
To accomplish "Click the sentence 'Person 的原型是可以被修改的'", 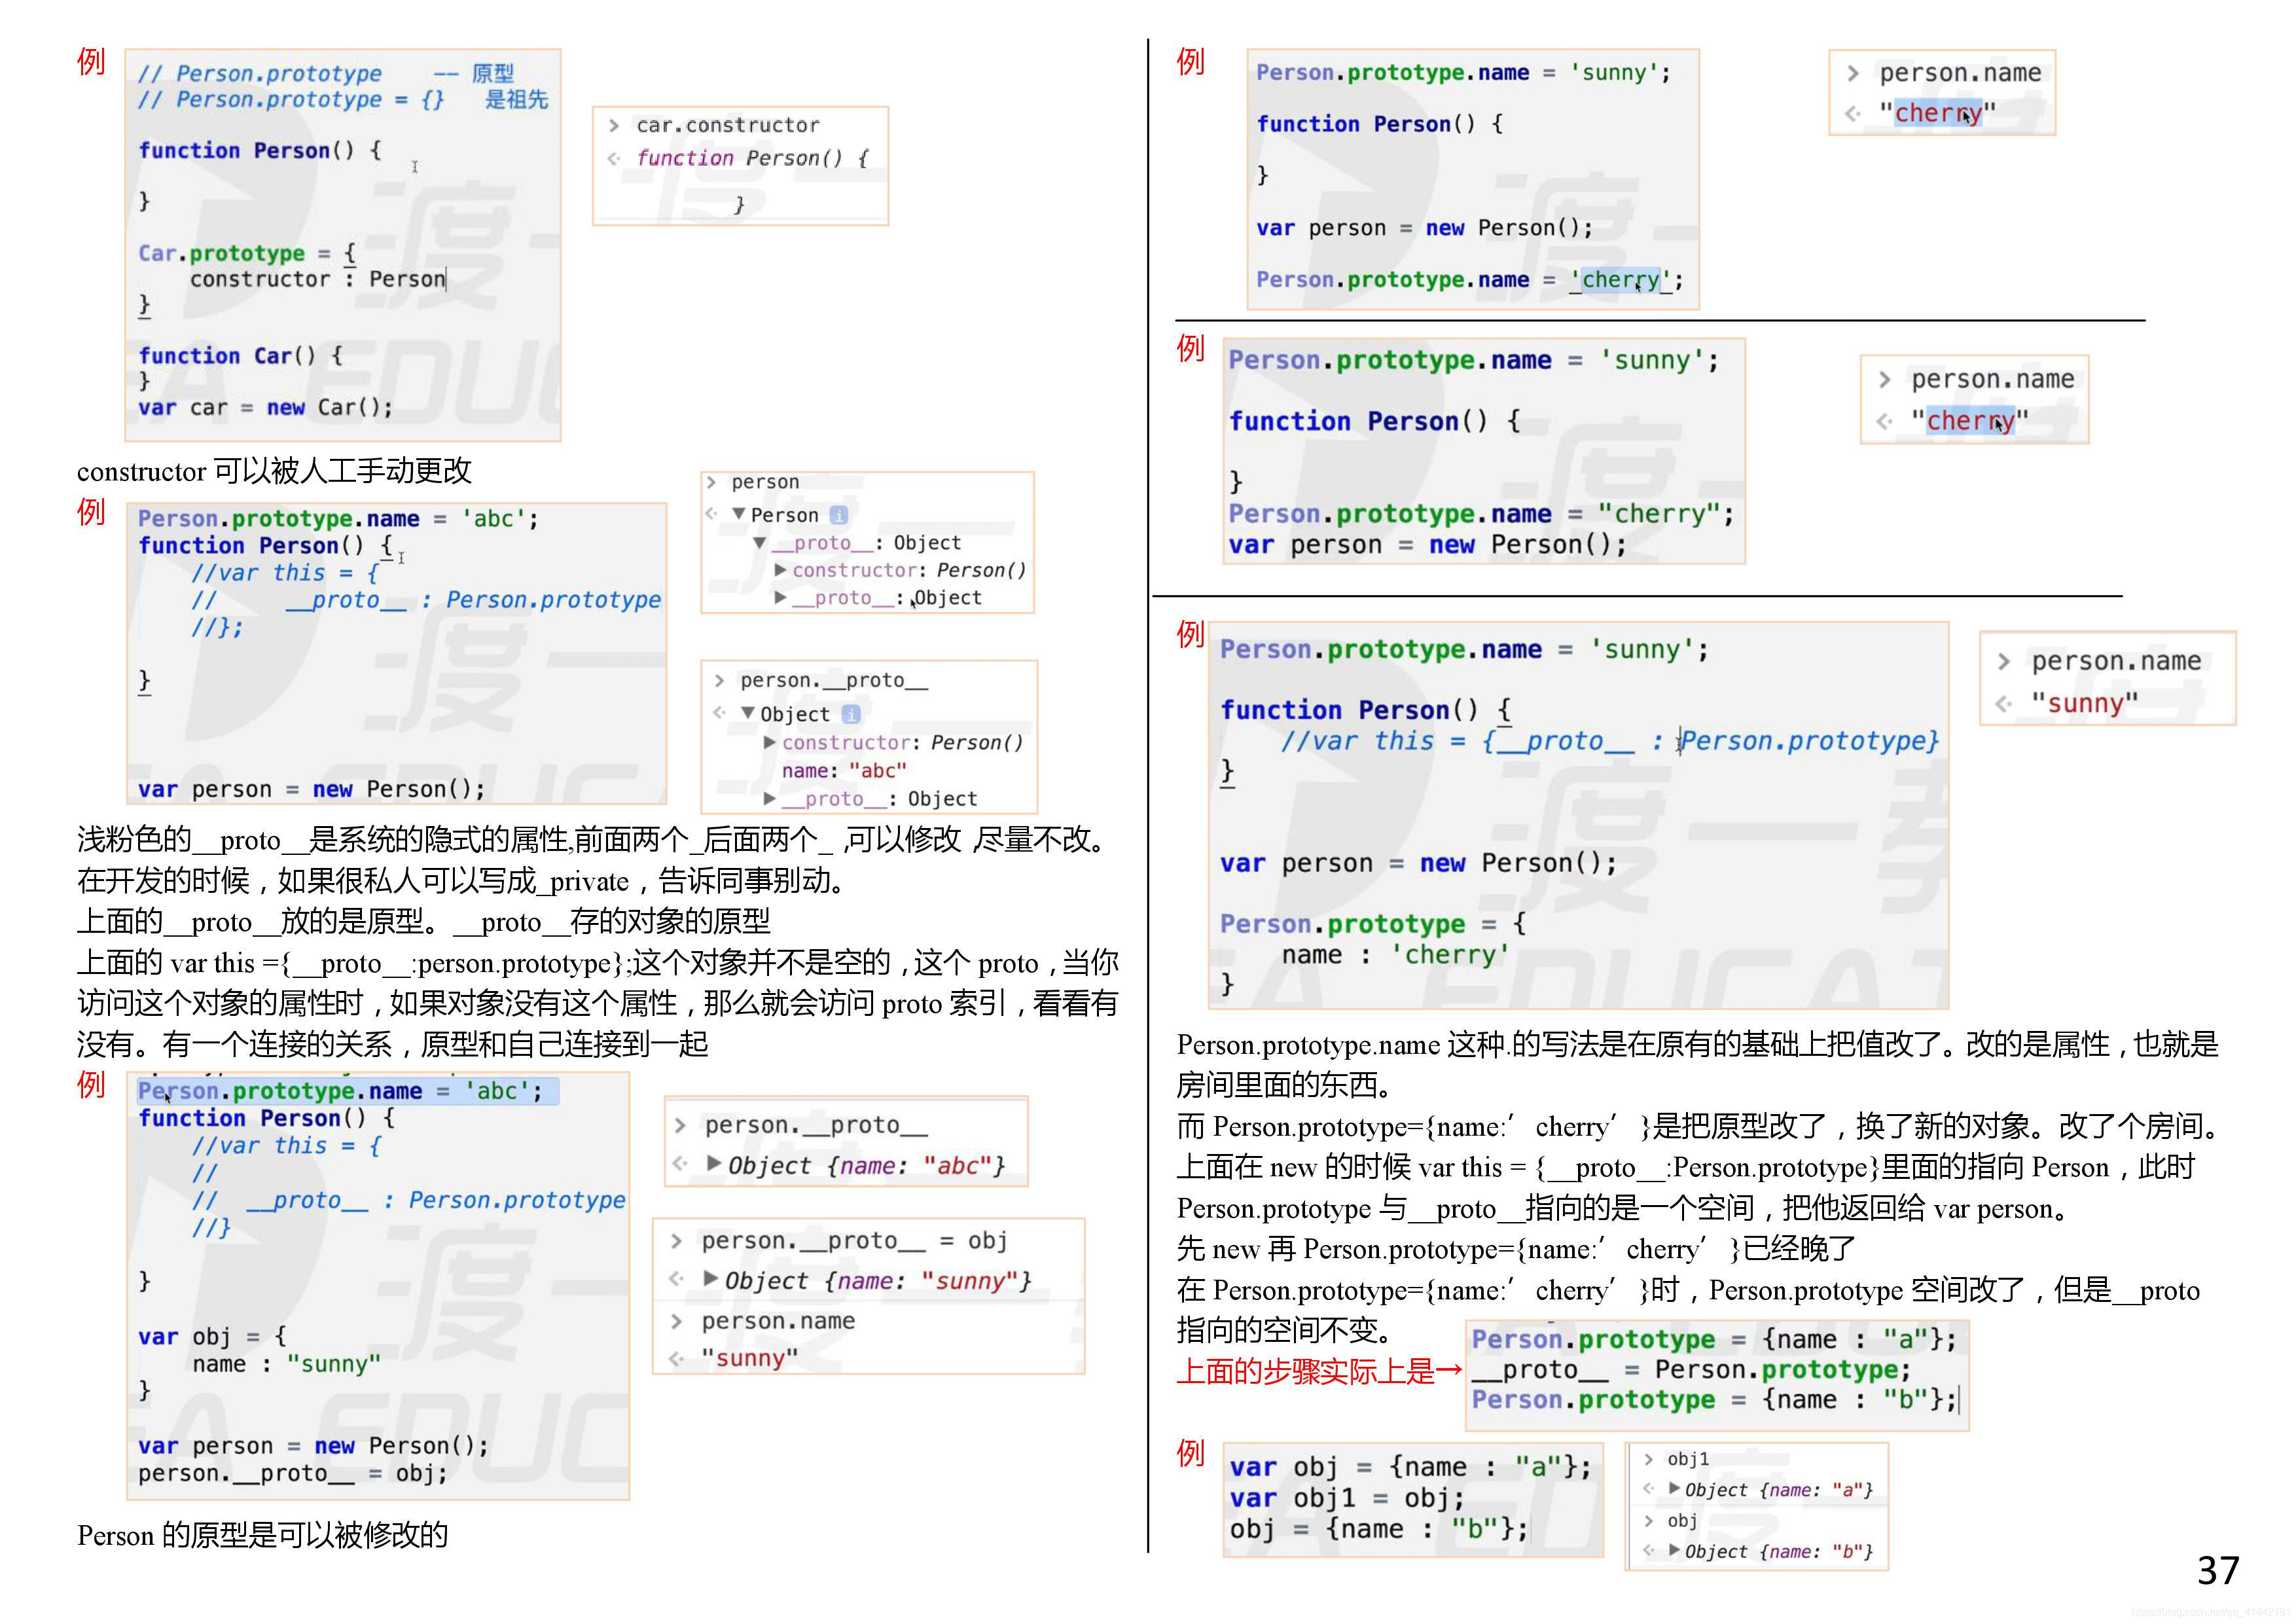I will 263,1535.
